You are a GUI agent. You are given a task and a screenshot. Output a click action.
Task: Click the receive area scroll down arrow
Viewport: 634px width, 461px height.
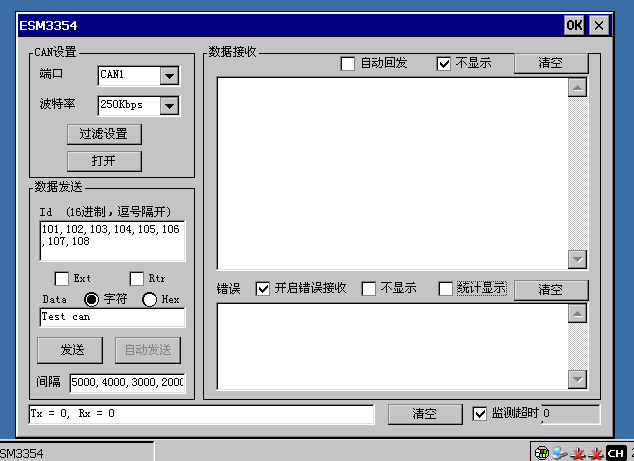577,259
